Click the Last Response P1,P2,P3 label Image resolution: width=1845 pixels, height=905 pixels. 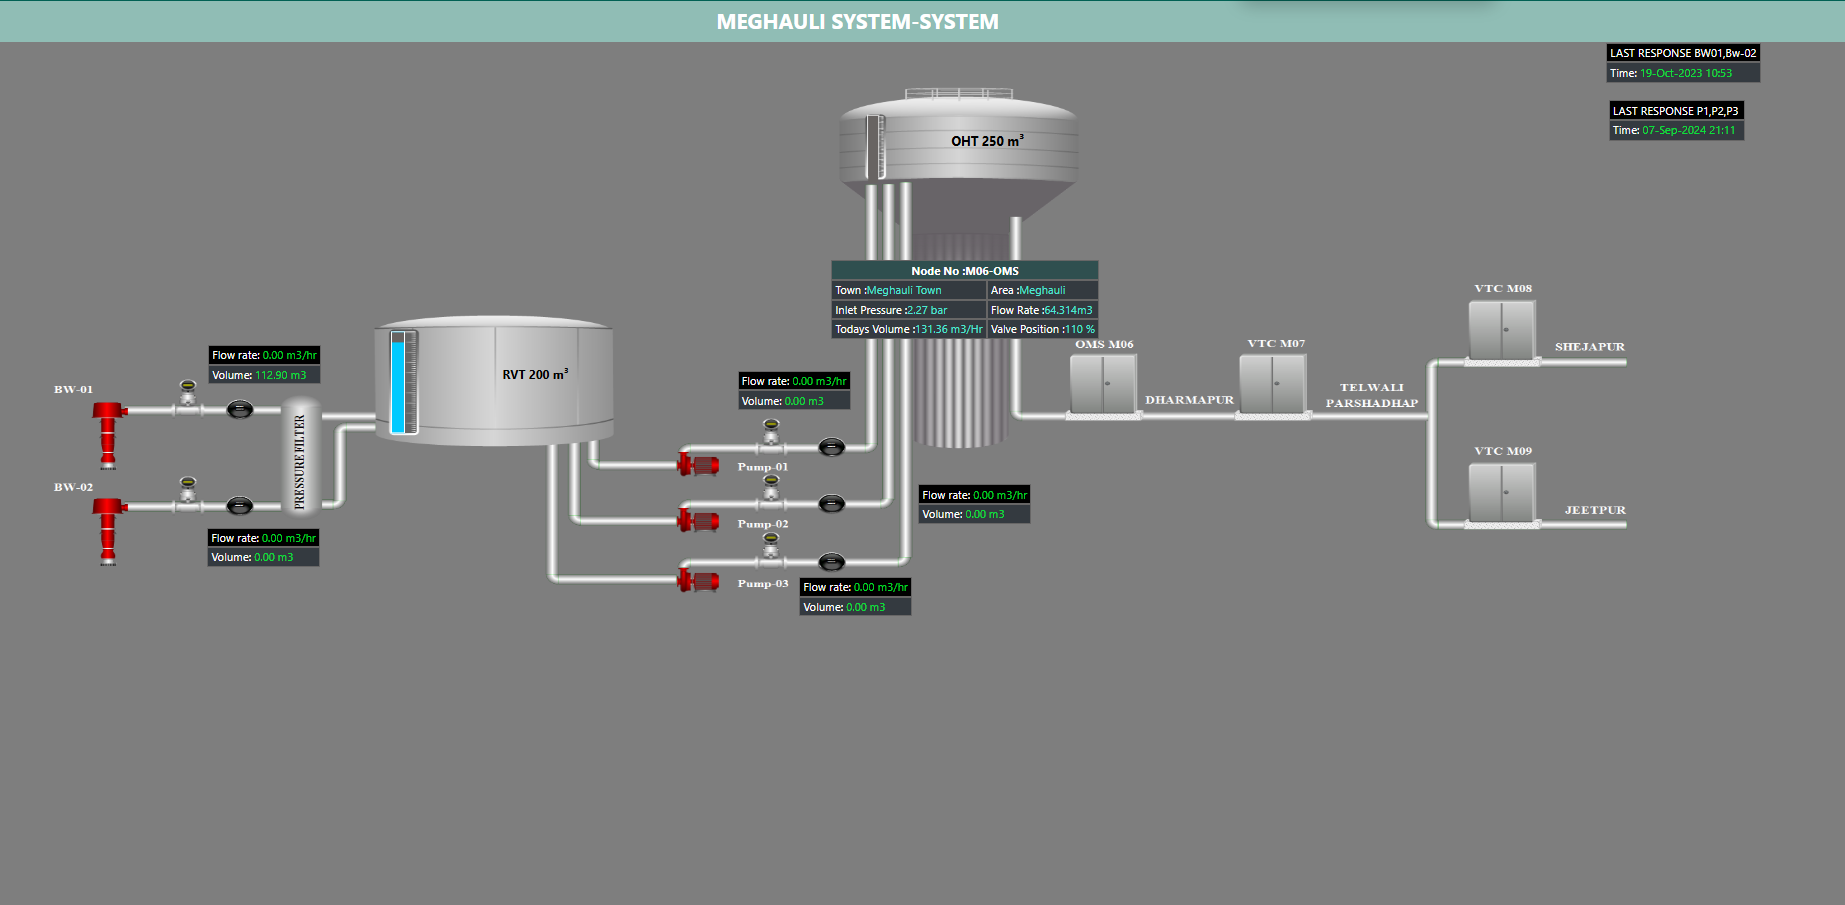coord(1676,111)
